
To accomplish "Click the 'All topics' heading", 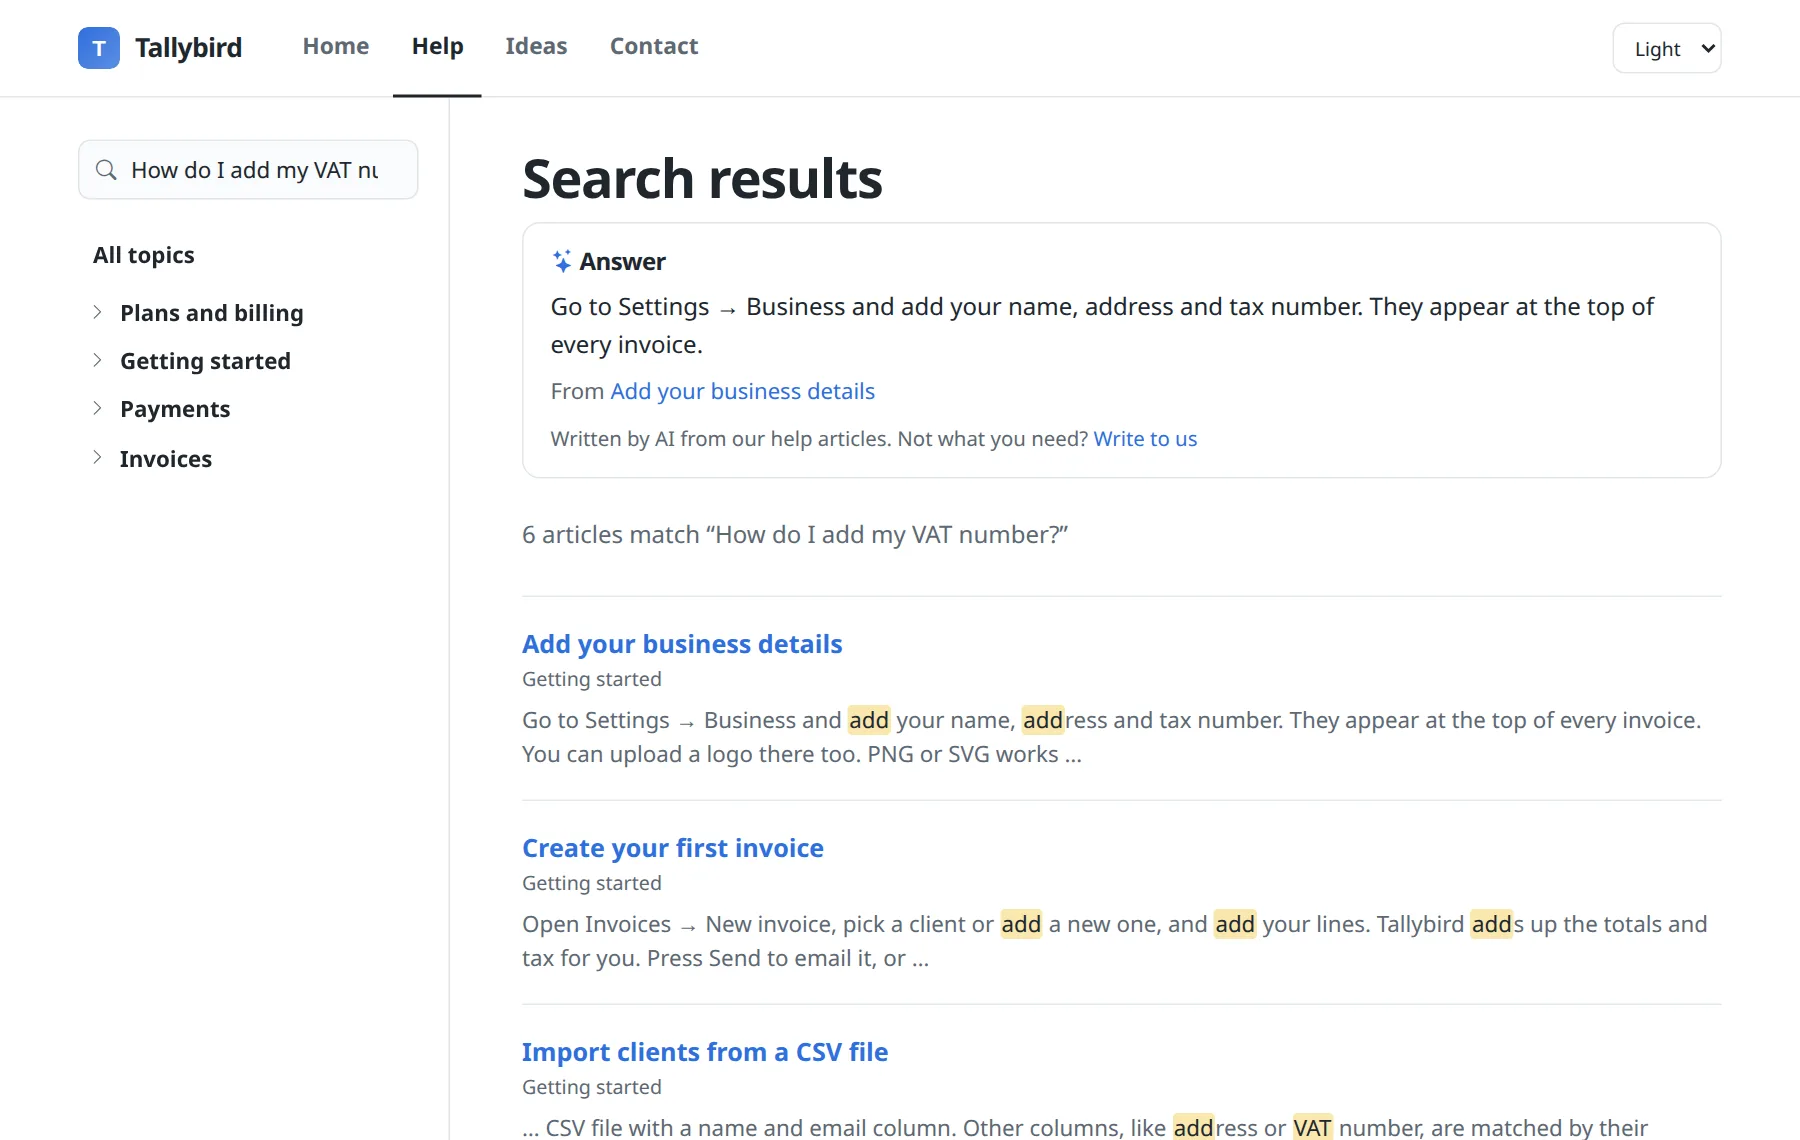I will [144, 255].
